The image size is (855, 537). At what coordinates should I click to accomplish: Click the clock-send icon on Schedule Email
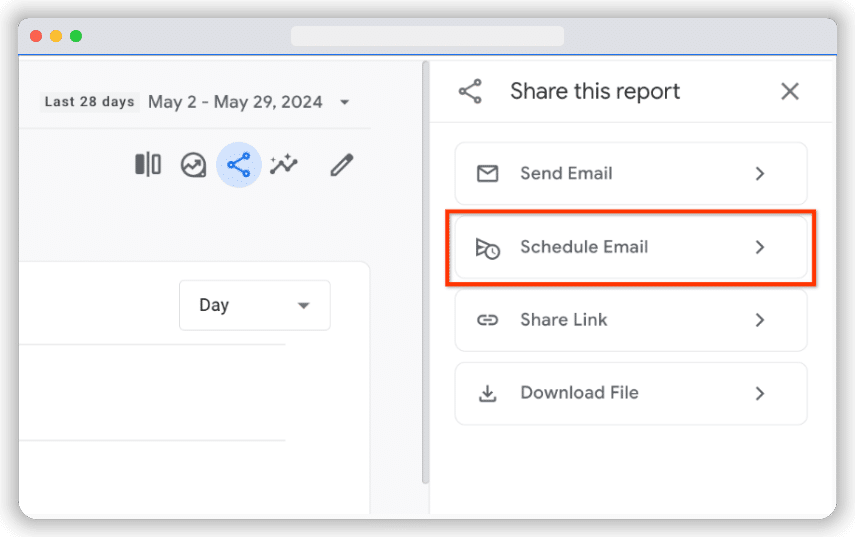point(487,248)
